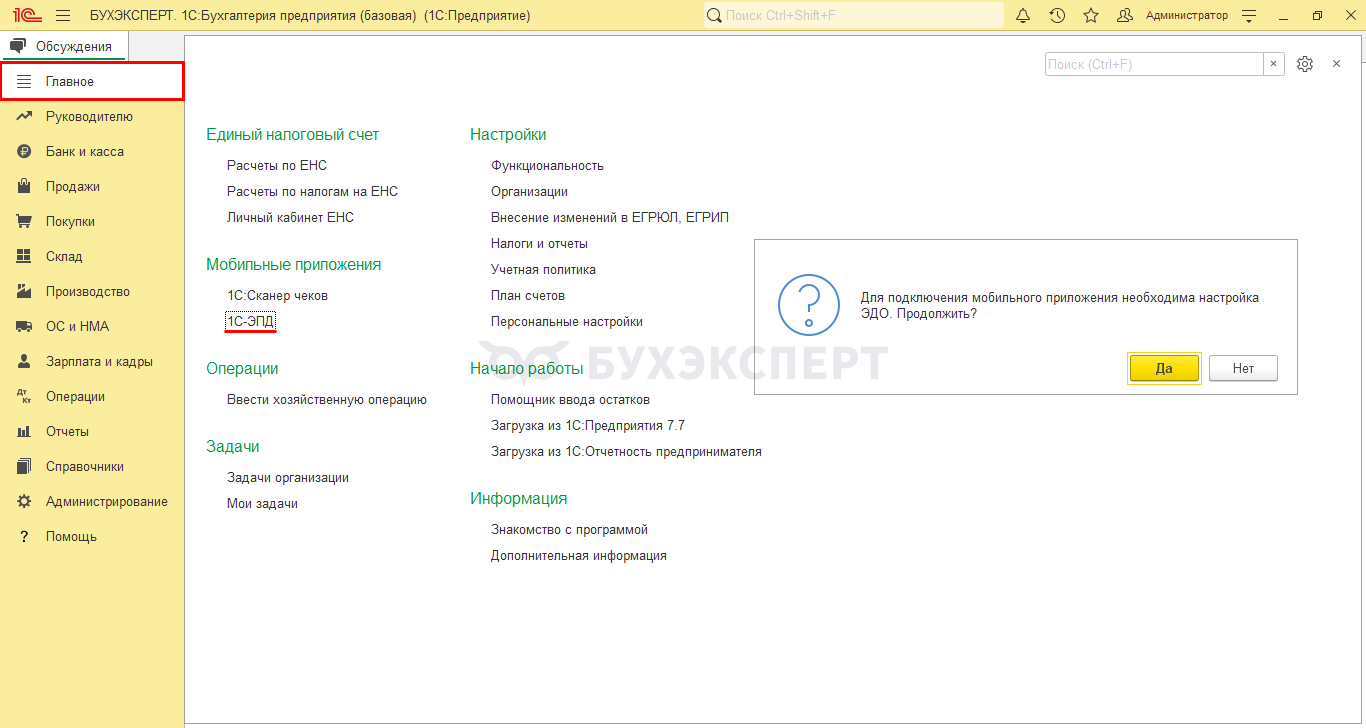Open the 1С-ЭПД link

(250, 321)
